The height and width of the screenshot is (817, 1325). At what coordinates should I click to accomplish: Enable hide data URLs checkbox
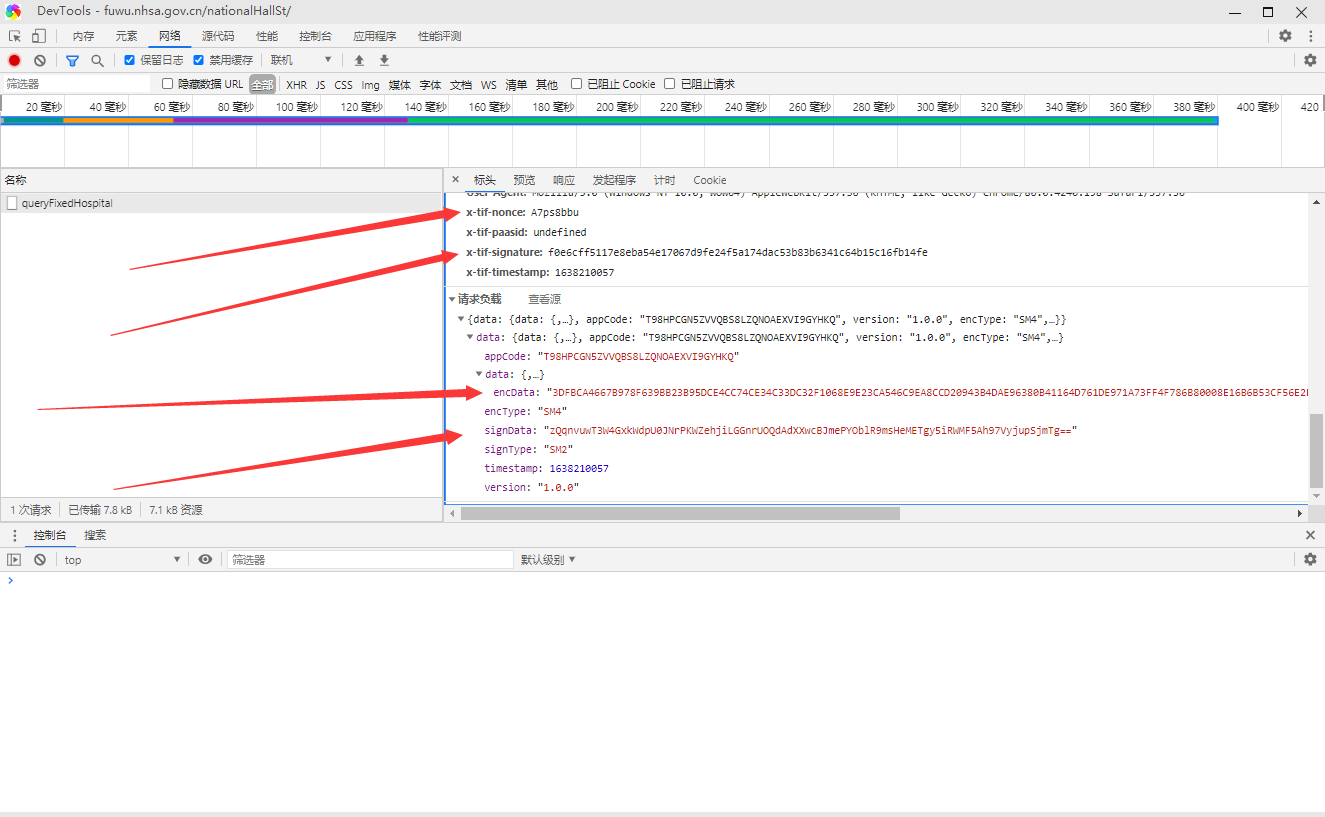(x=168, y=84)
